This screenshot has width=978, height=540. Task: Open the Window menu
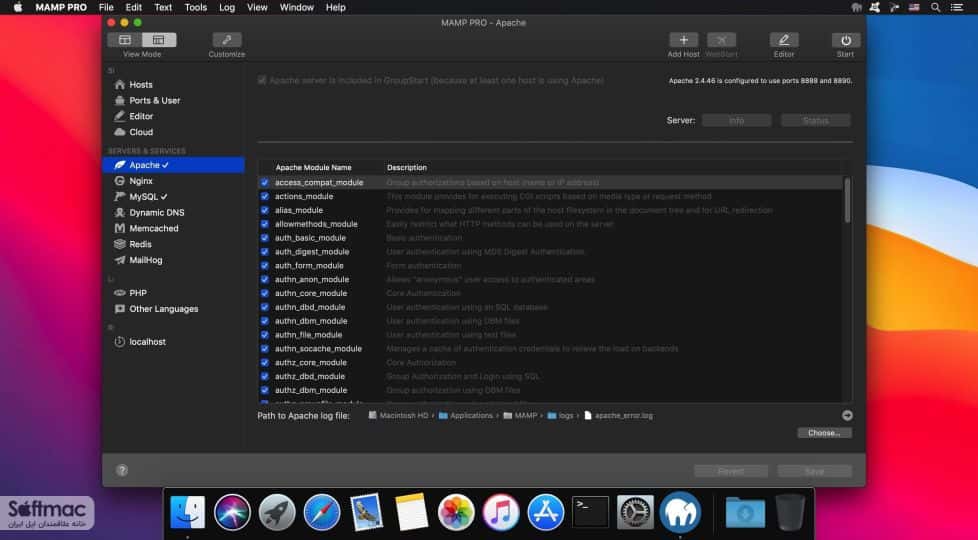[297, 7]
